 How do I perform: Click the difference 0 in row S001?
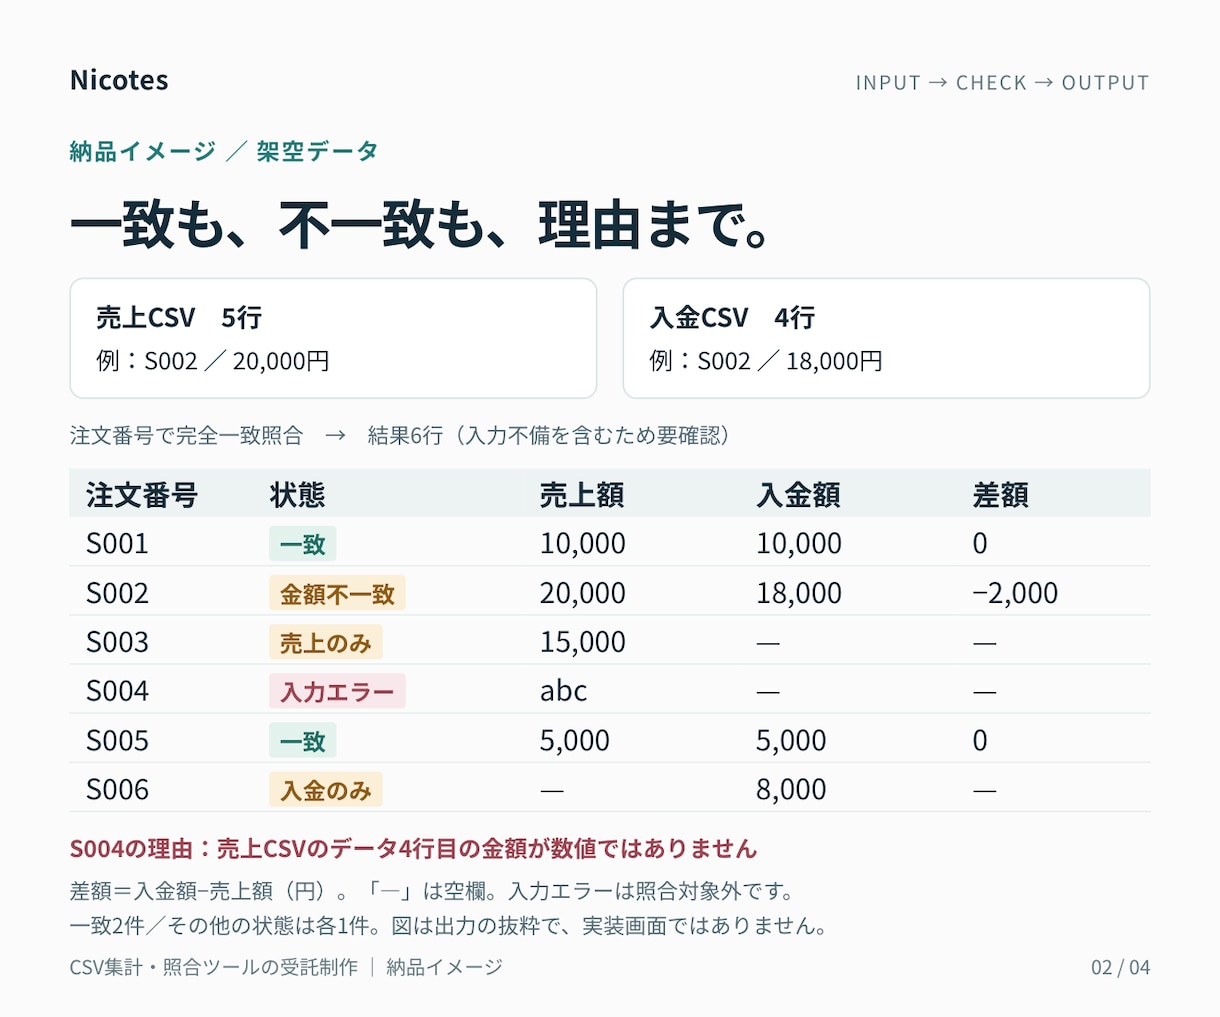pos(980,543)
